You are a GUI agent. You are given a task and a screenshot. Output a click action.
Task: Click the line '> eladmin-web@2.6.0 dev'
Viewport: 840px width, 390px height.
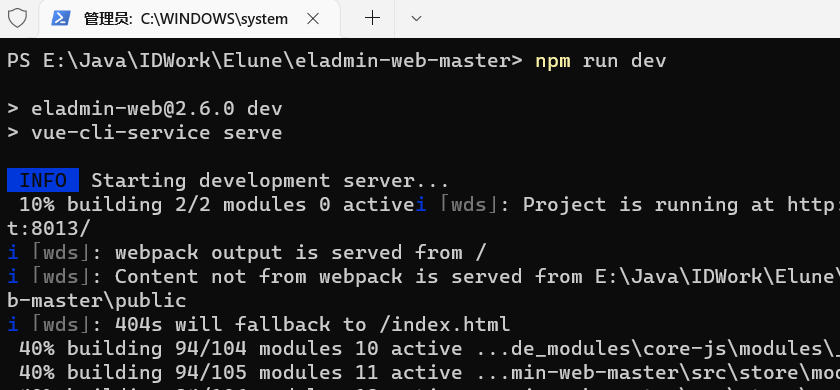coord(145,109)
